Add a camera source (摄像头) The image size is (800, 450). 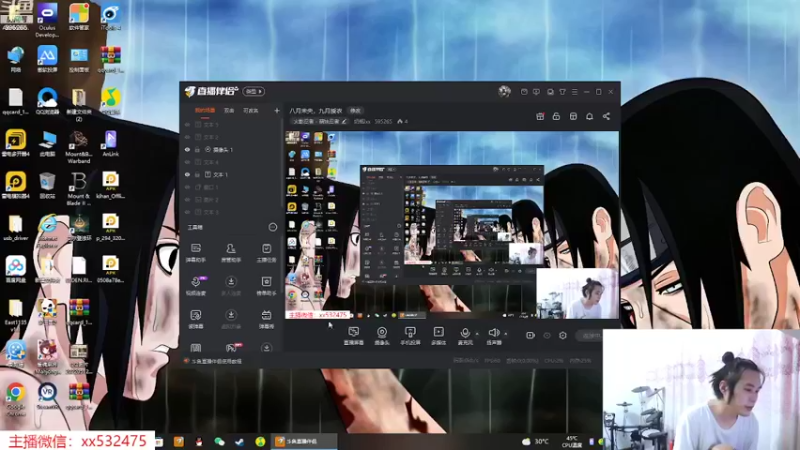tap(382, 336)
